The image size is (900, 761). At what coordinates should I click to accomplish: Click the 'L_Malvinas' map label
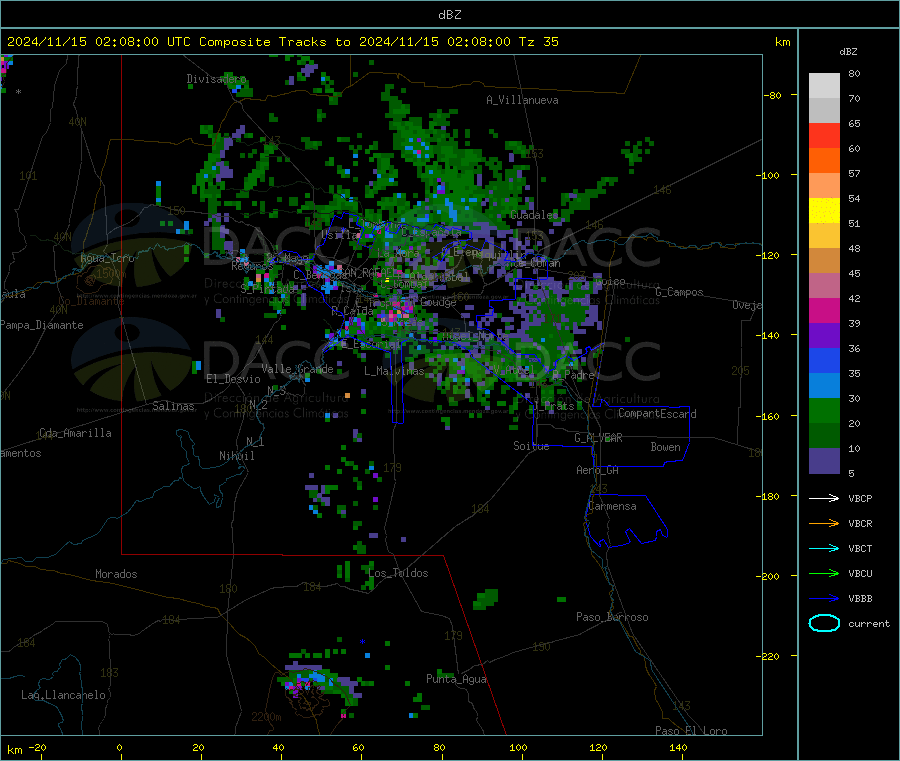(x=394, y=371)
